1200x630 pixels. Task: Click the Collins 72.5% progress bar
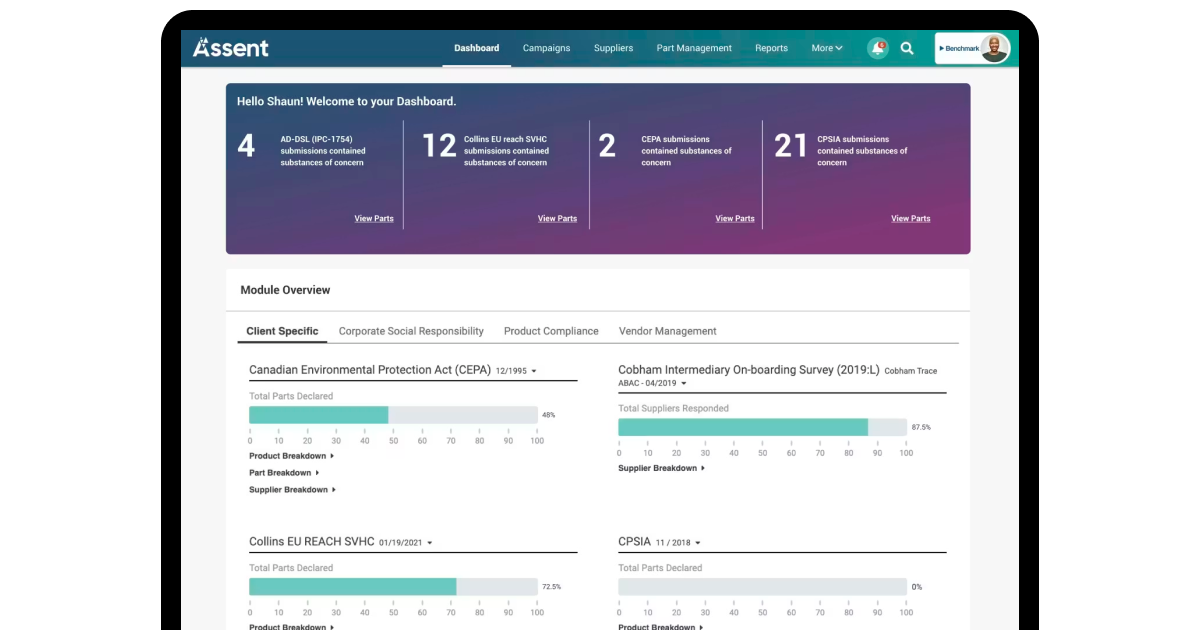[393, 587]
